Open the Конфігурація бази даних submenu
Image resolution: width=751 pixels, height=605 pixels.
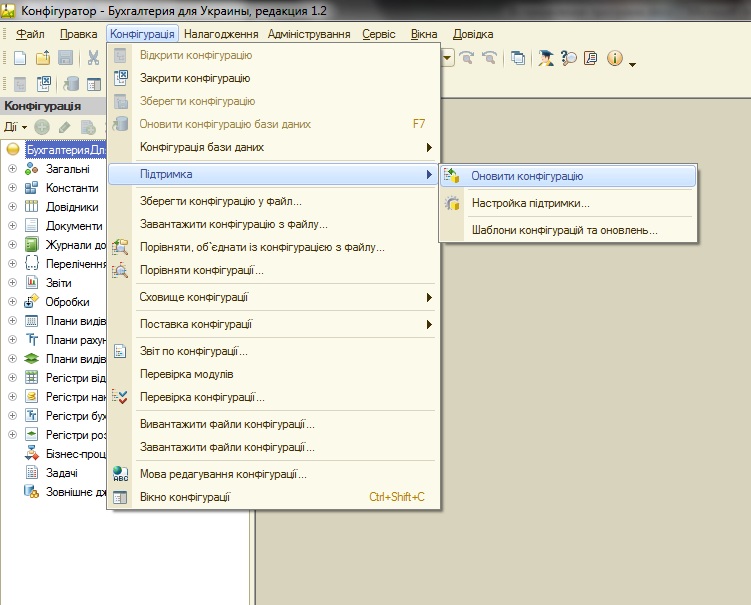[x=273, y=147]
